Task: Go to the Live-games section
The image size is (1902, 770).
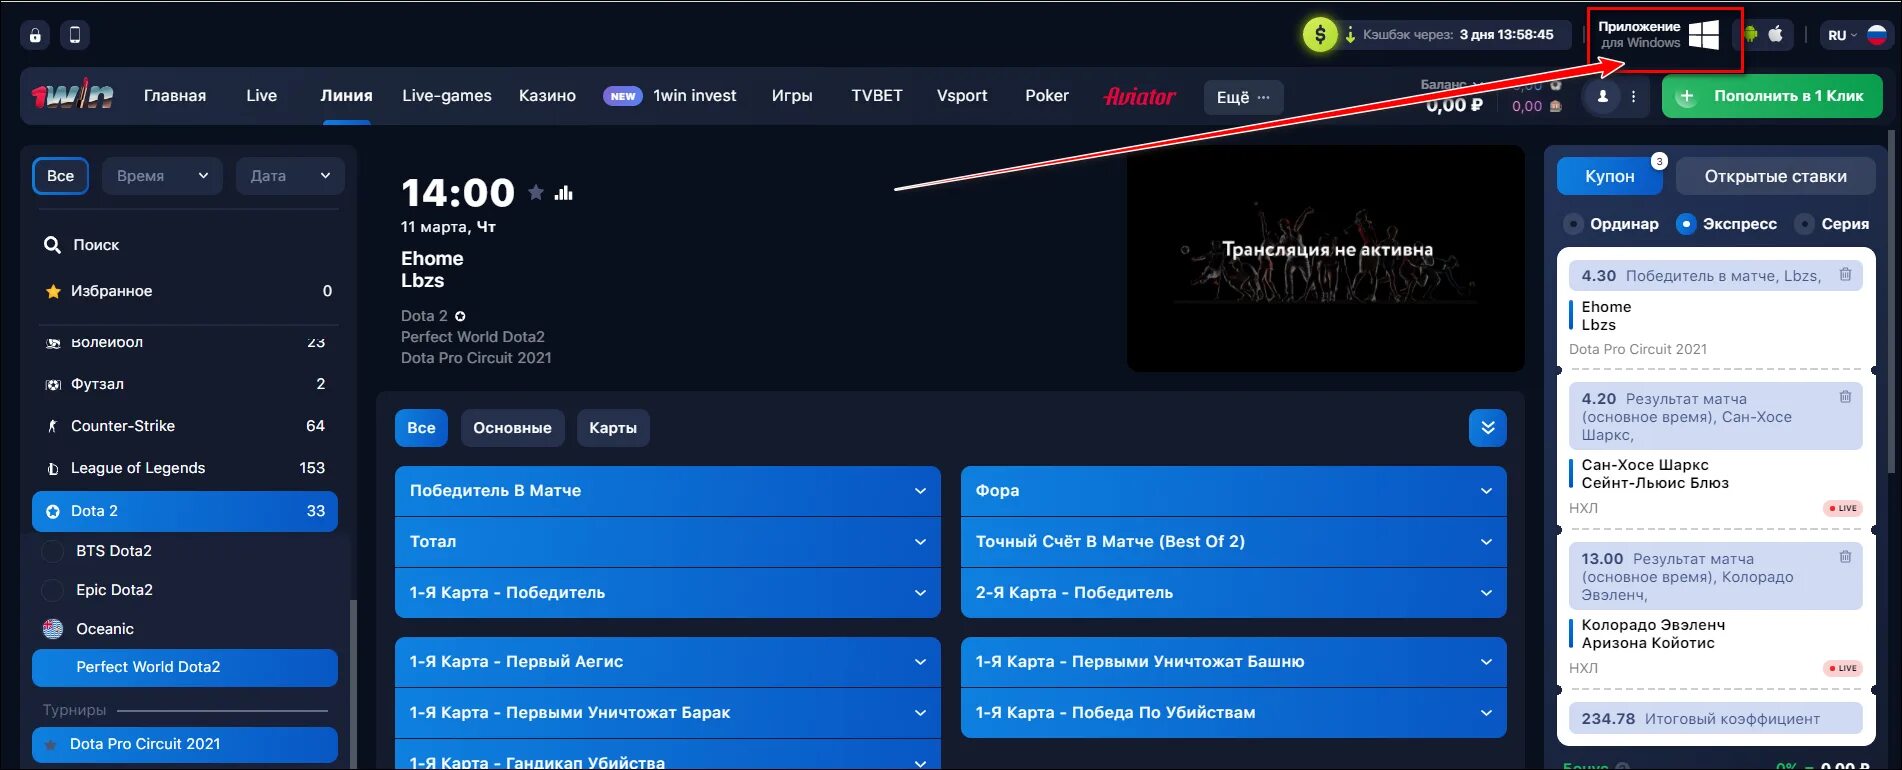Action: coord(447,96)
